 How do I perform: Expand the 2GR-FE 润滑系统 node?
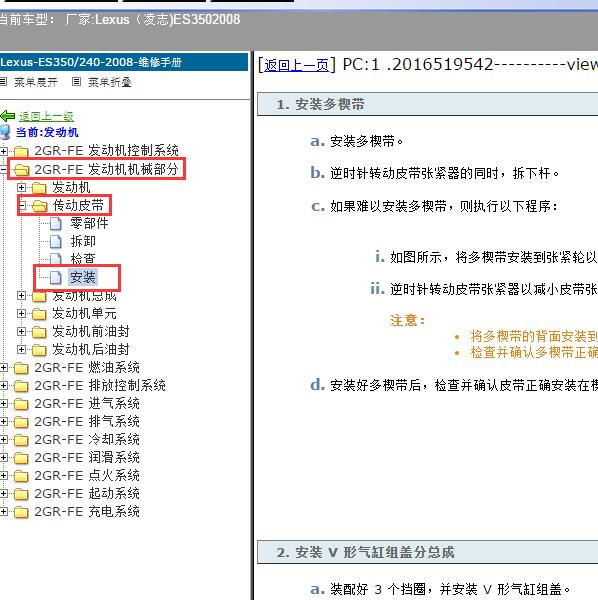[3, 457]
